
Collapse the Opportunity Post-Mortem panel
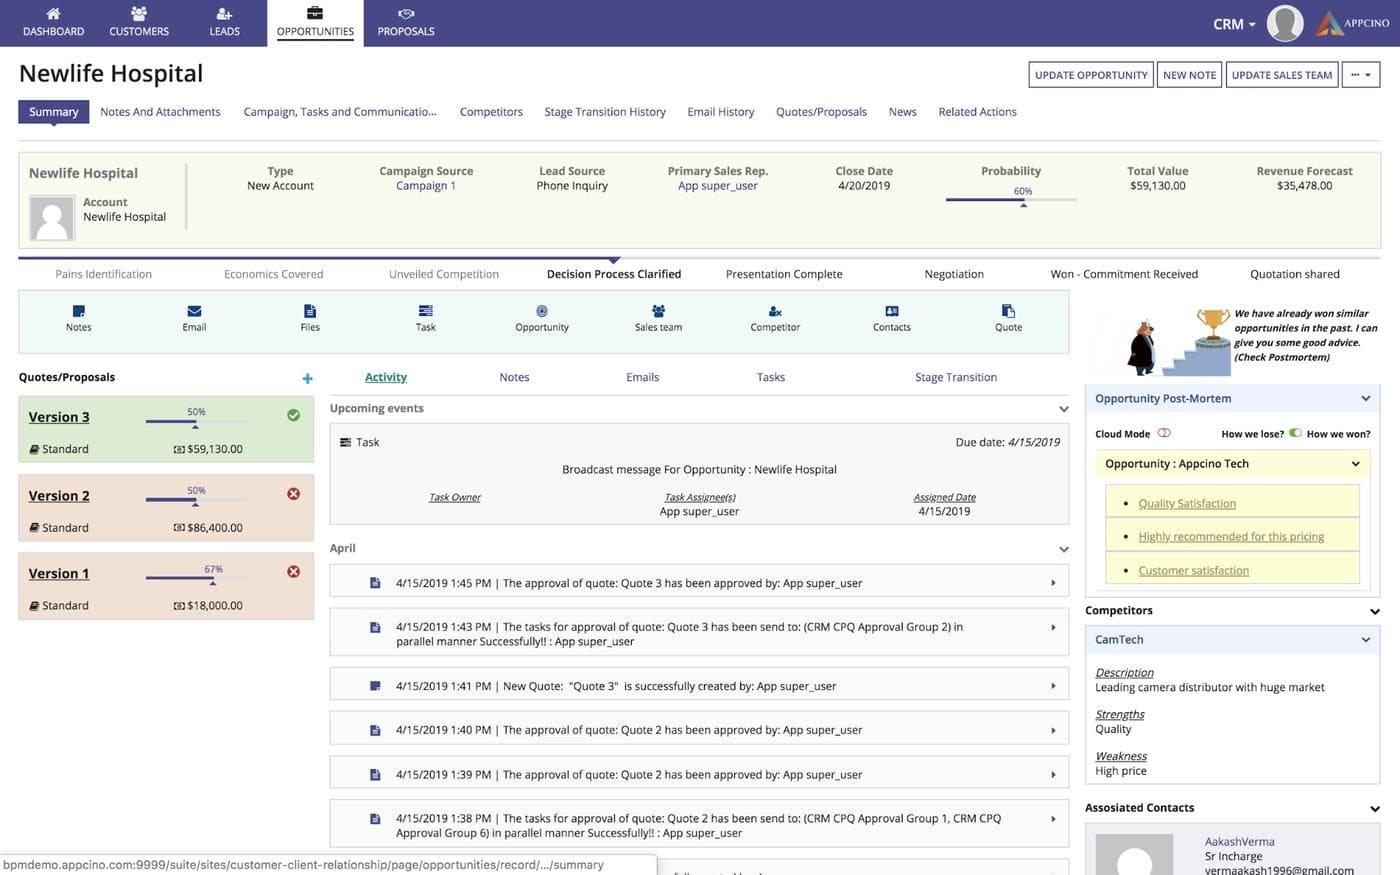click(x=1365, y=399)
